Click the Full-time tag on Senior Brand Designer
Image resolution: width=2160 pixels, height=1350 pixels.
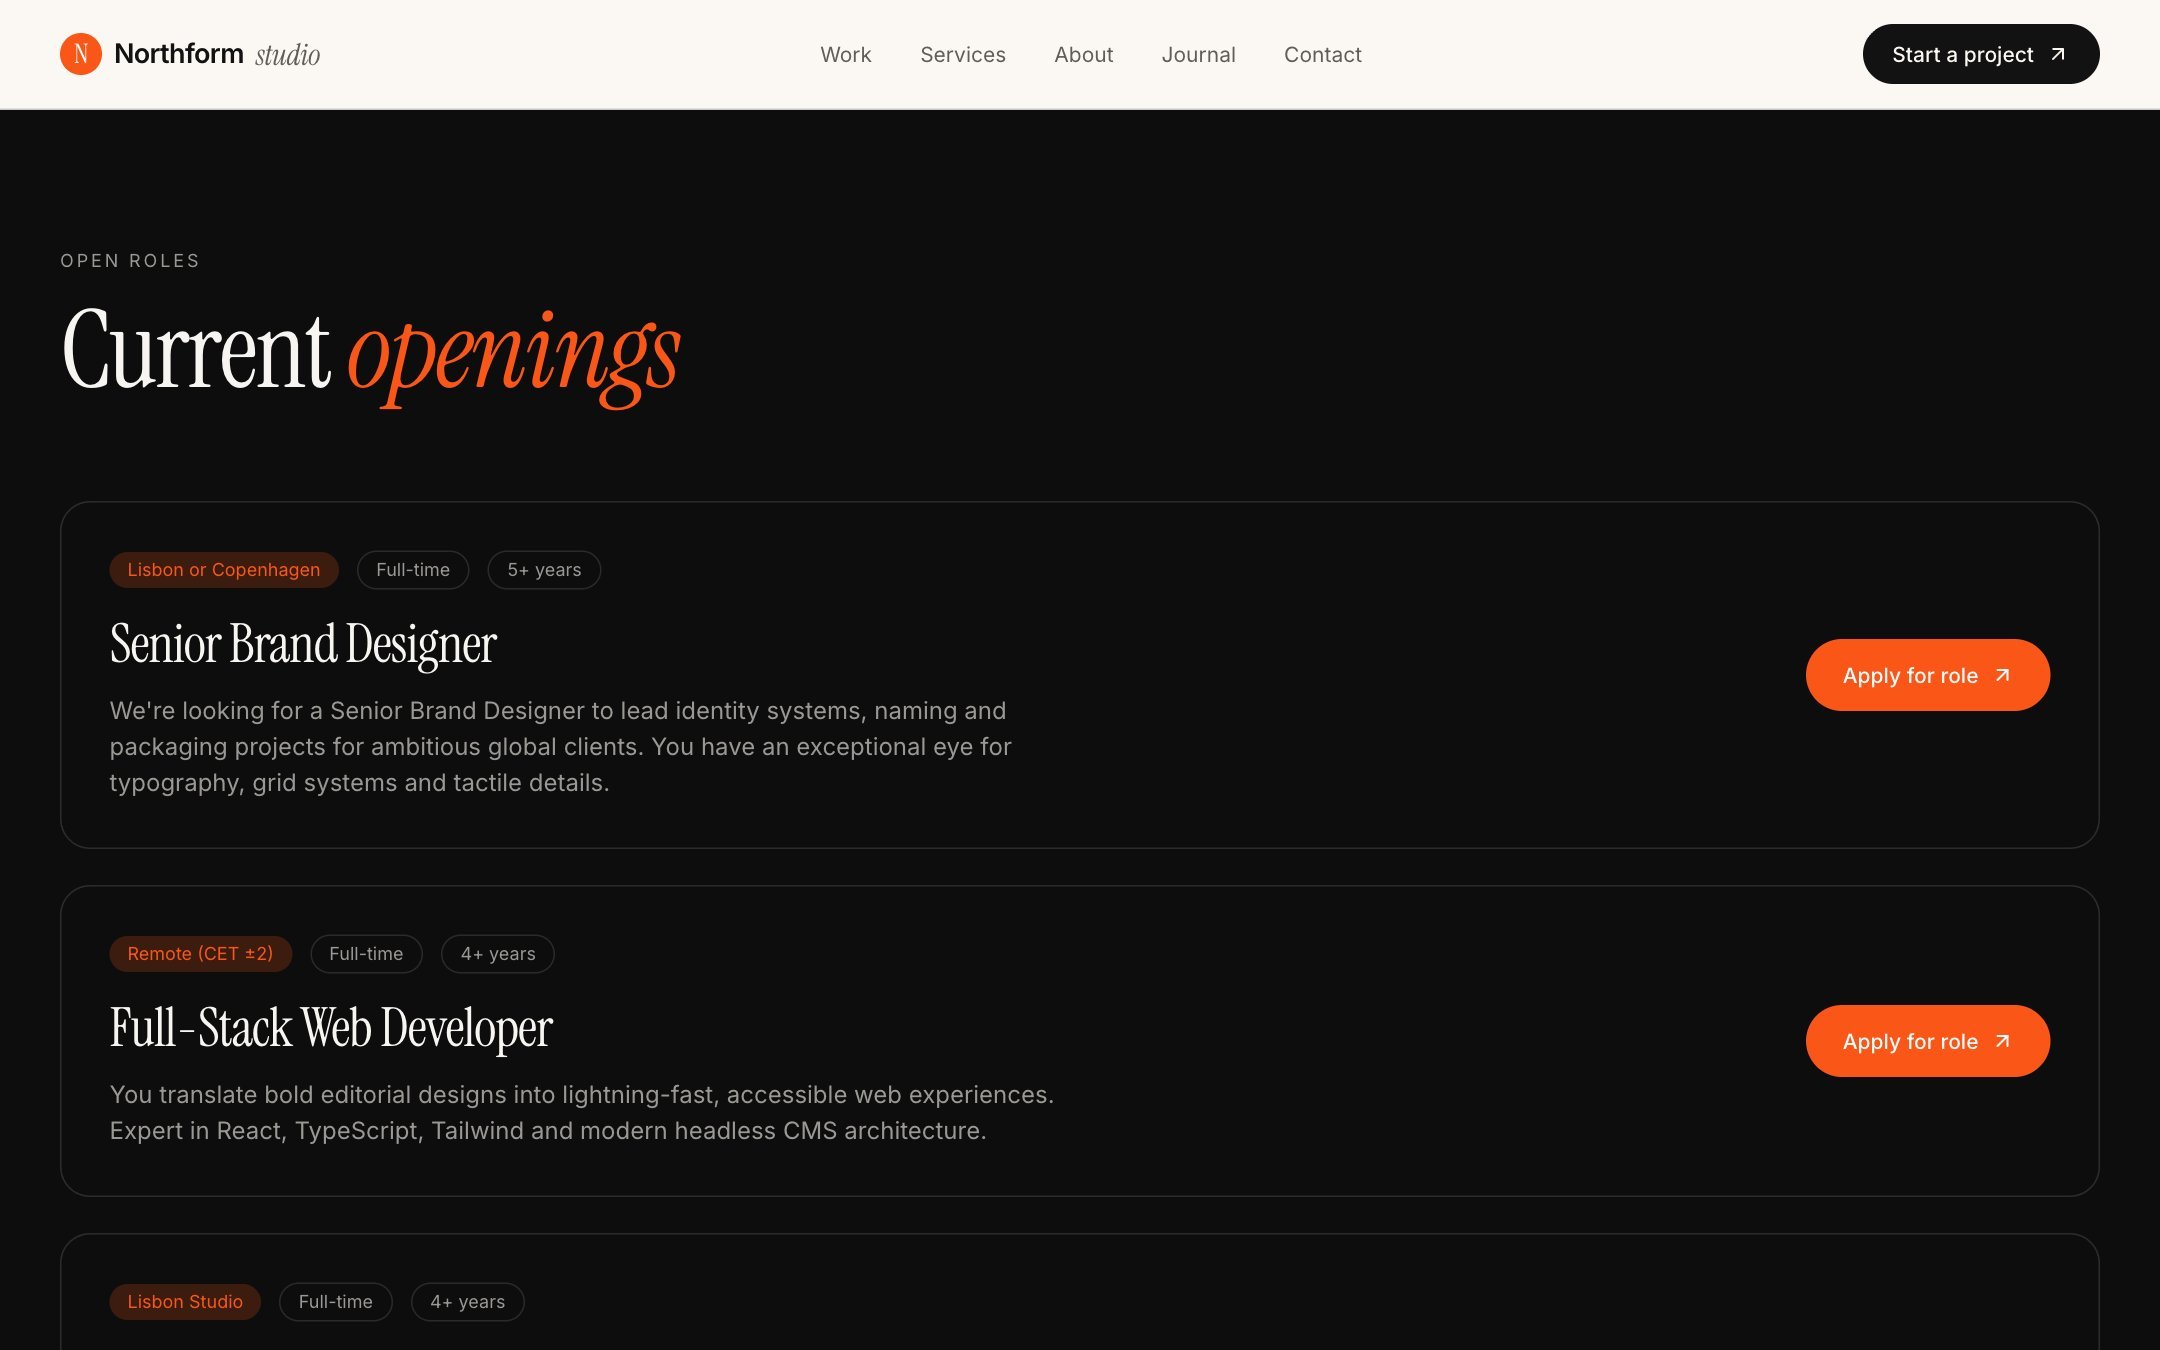413,570
